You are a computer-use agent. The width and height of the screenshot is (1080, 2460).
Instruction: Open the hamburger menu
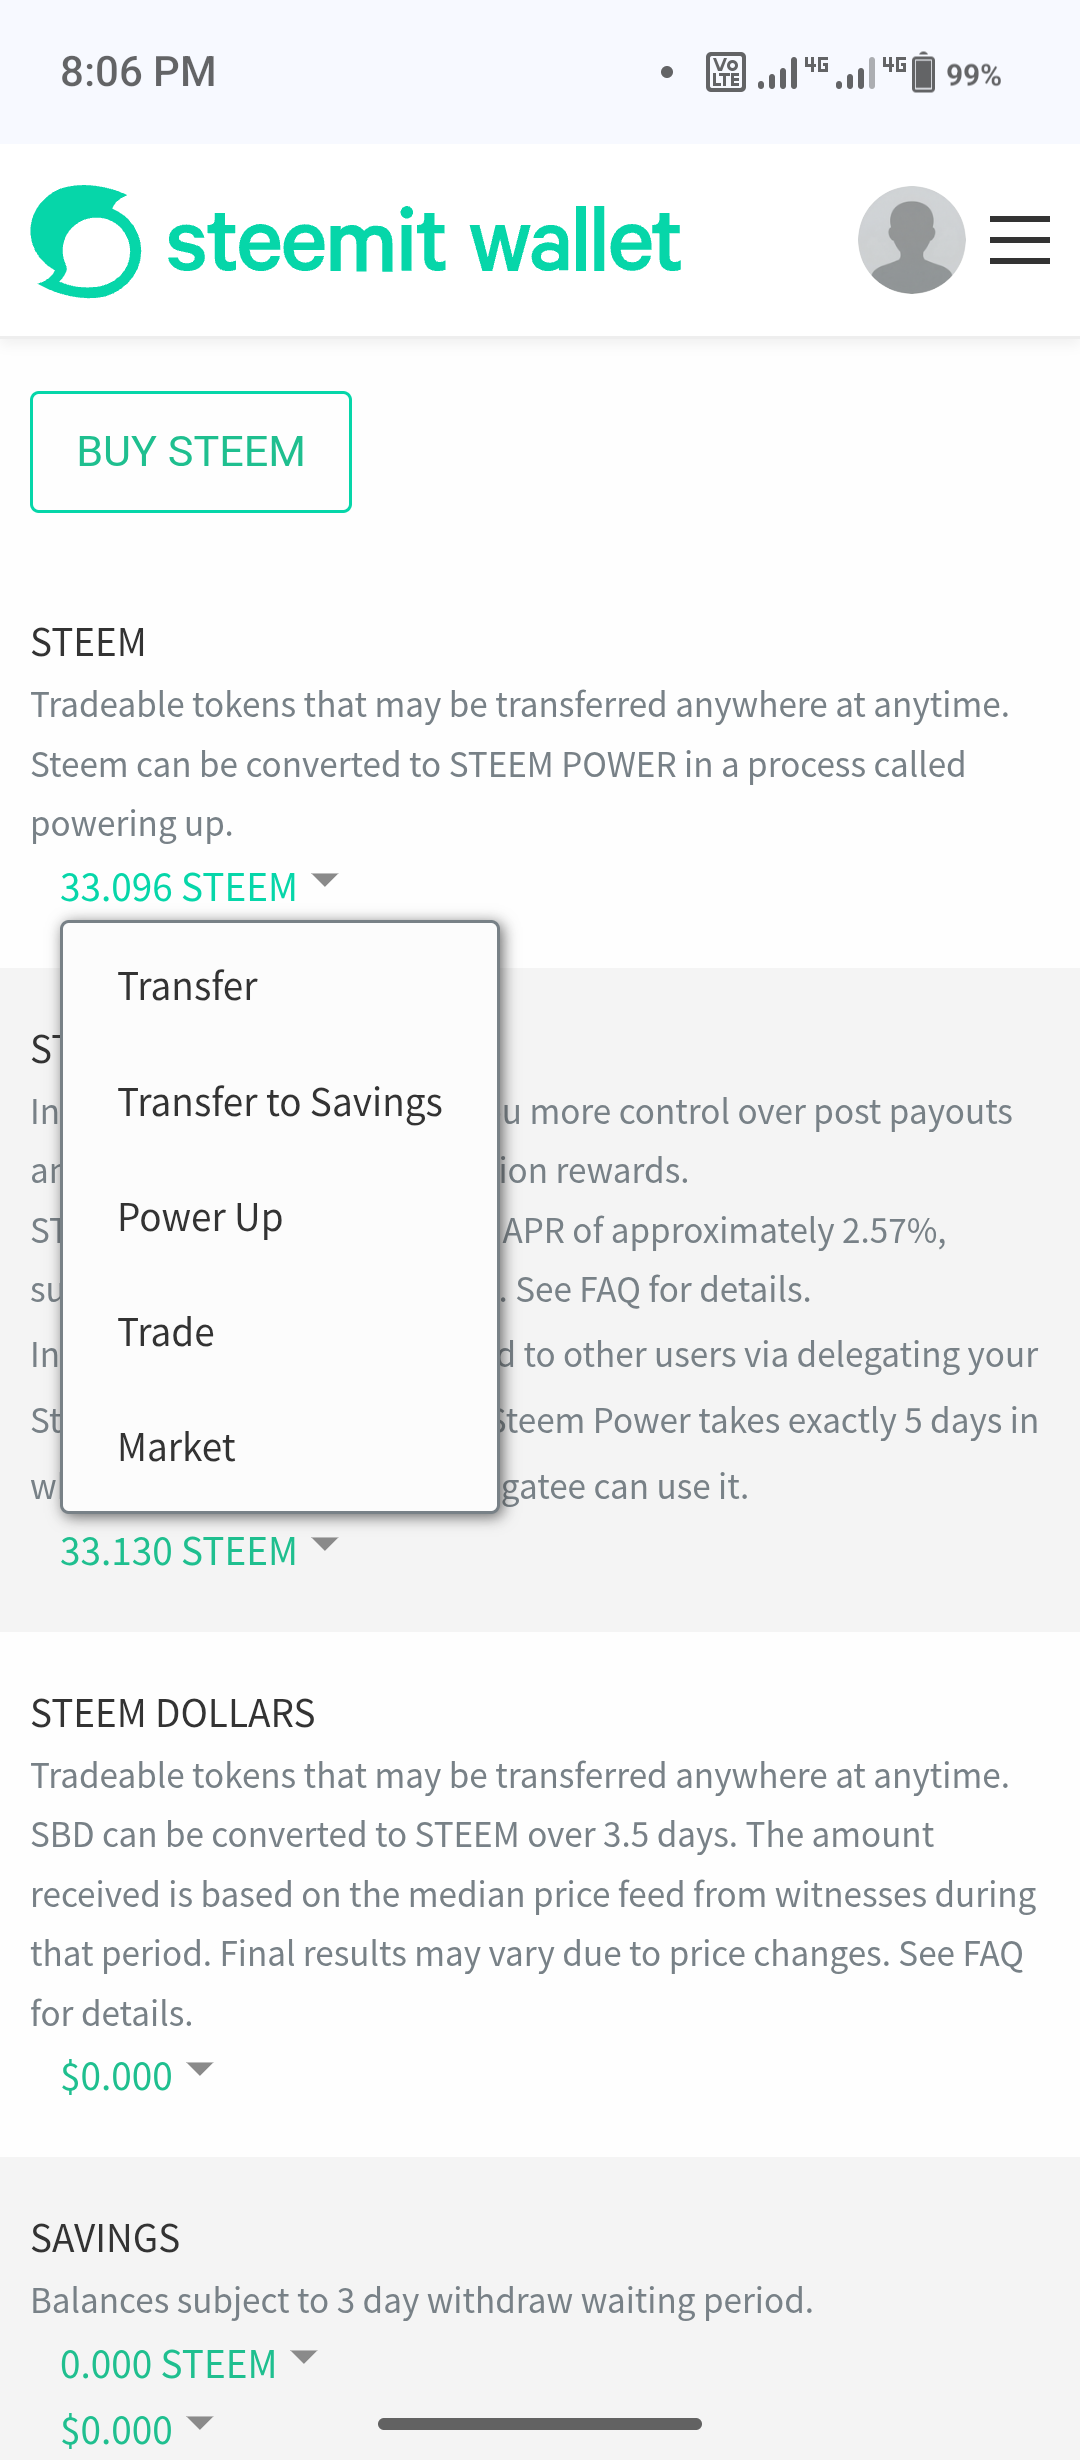1019,240
